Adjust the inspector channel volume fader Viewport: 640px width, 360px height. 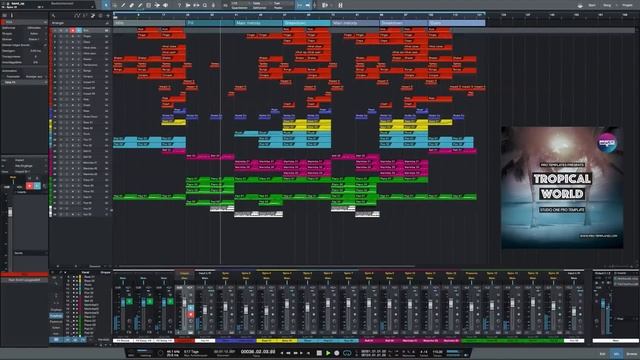10,212
